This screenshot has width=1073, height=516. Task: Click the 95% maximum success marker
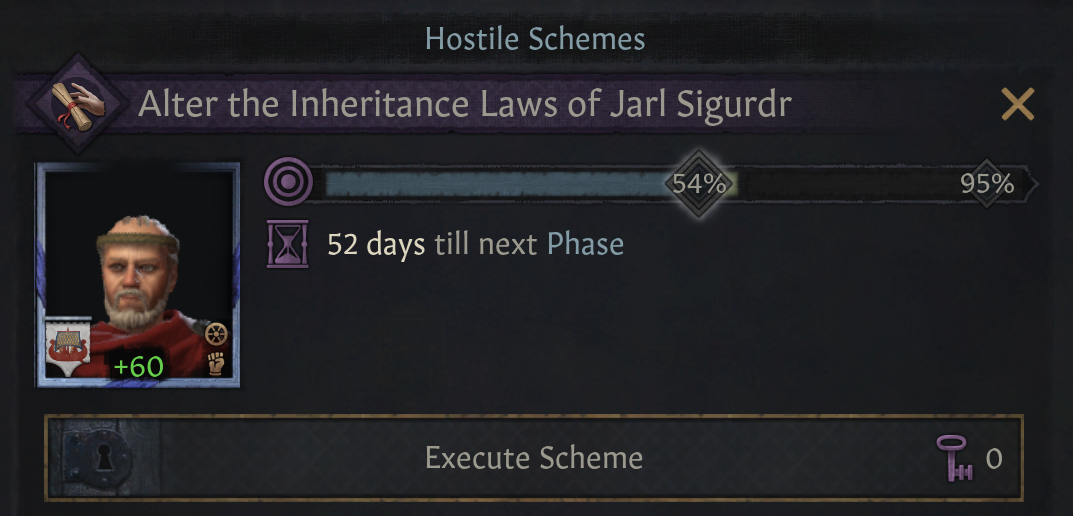(x=987, y=183)
